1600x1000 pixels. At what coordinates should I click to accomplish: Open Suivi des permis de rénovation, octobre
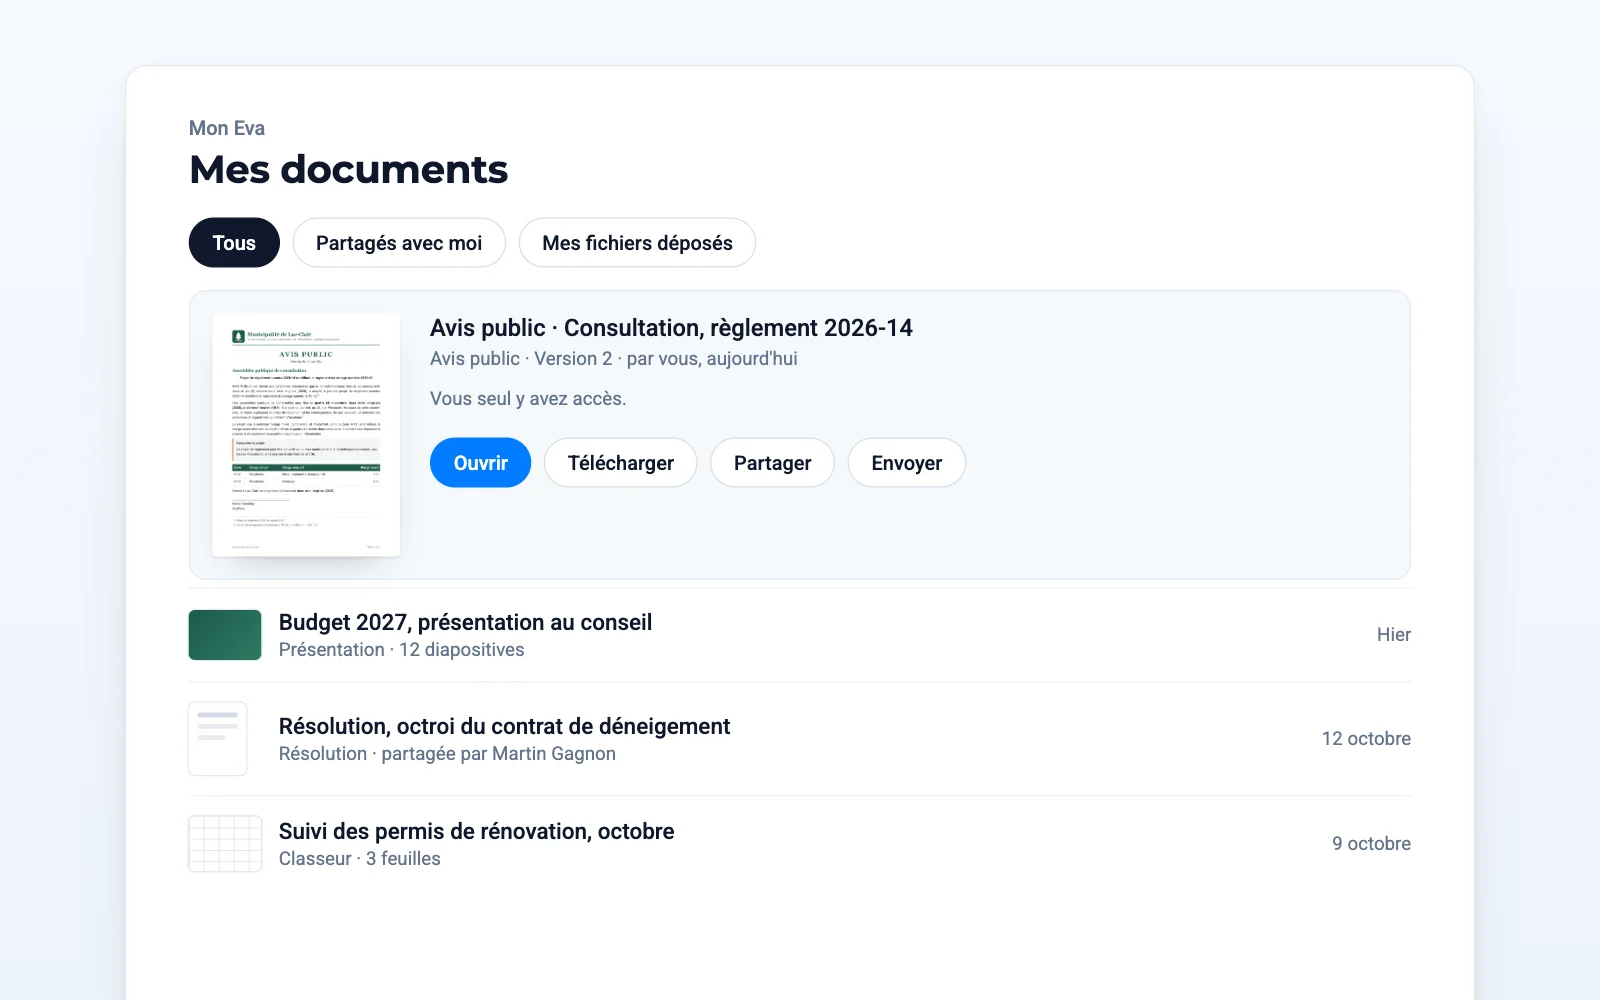point(476,831)
